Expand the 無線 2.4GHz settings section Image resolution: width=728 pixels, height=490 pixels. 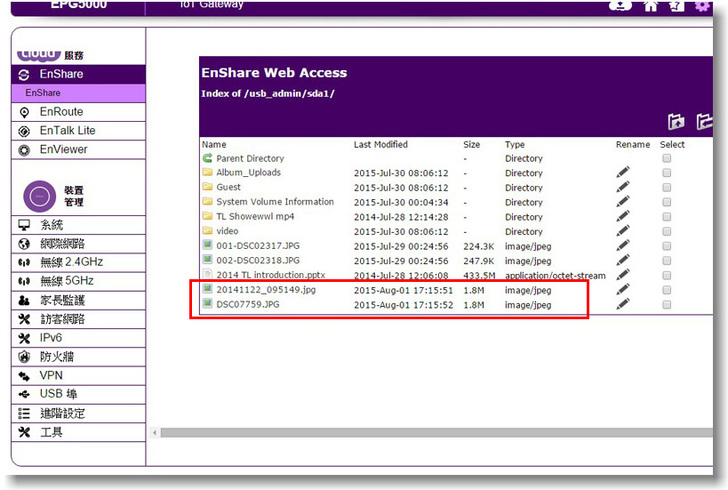(x=71, y=262)
